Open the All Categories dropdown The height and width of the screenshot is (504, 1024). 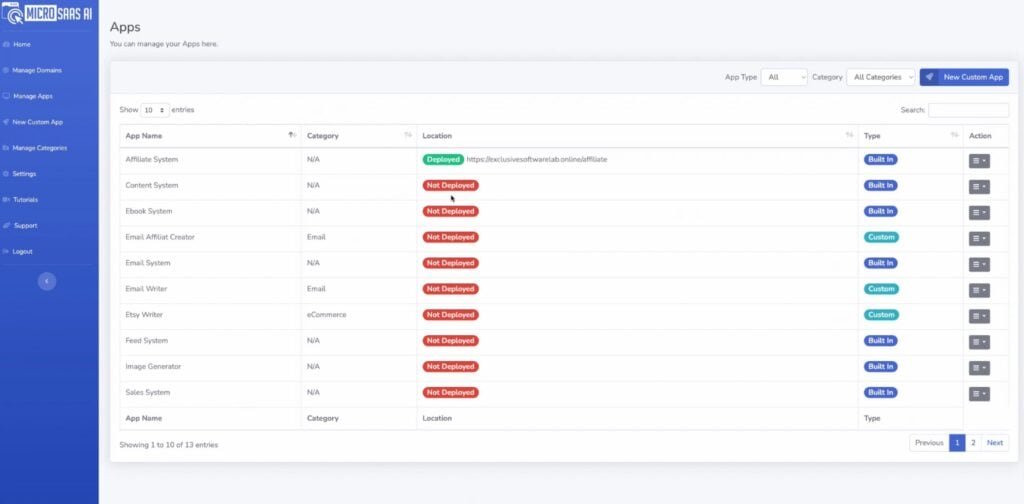point(880,77)
